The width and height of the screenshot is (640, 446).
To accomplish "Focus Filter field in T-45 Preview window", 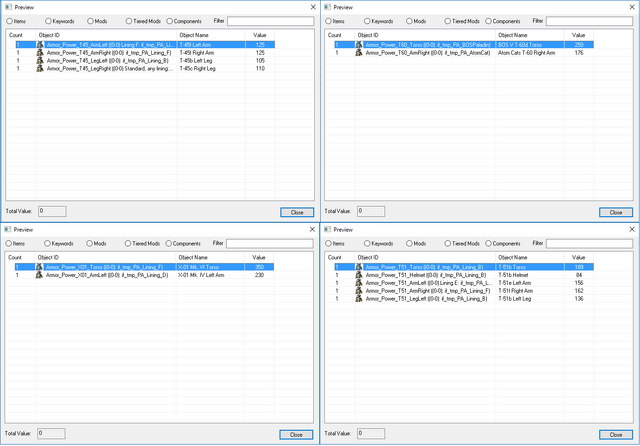I will pos(271,21).
